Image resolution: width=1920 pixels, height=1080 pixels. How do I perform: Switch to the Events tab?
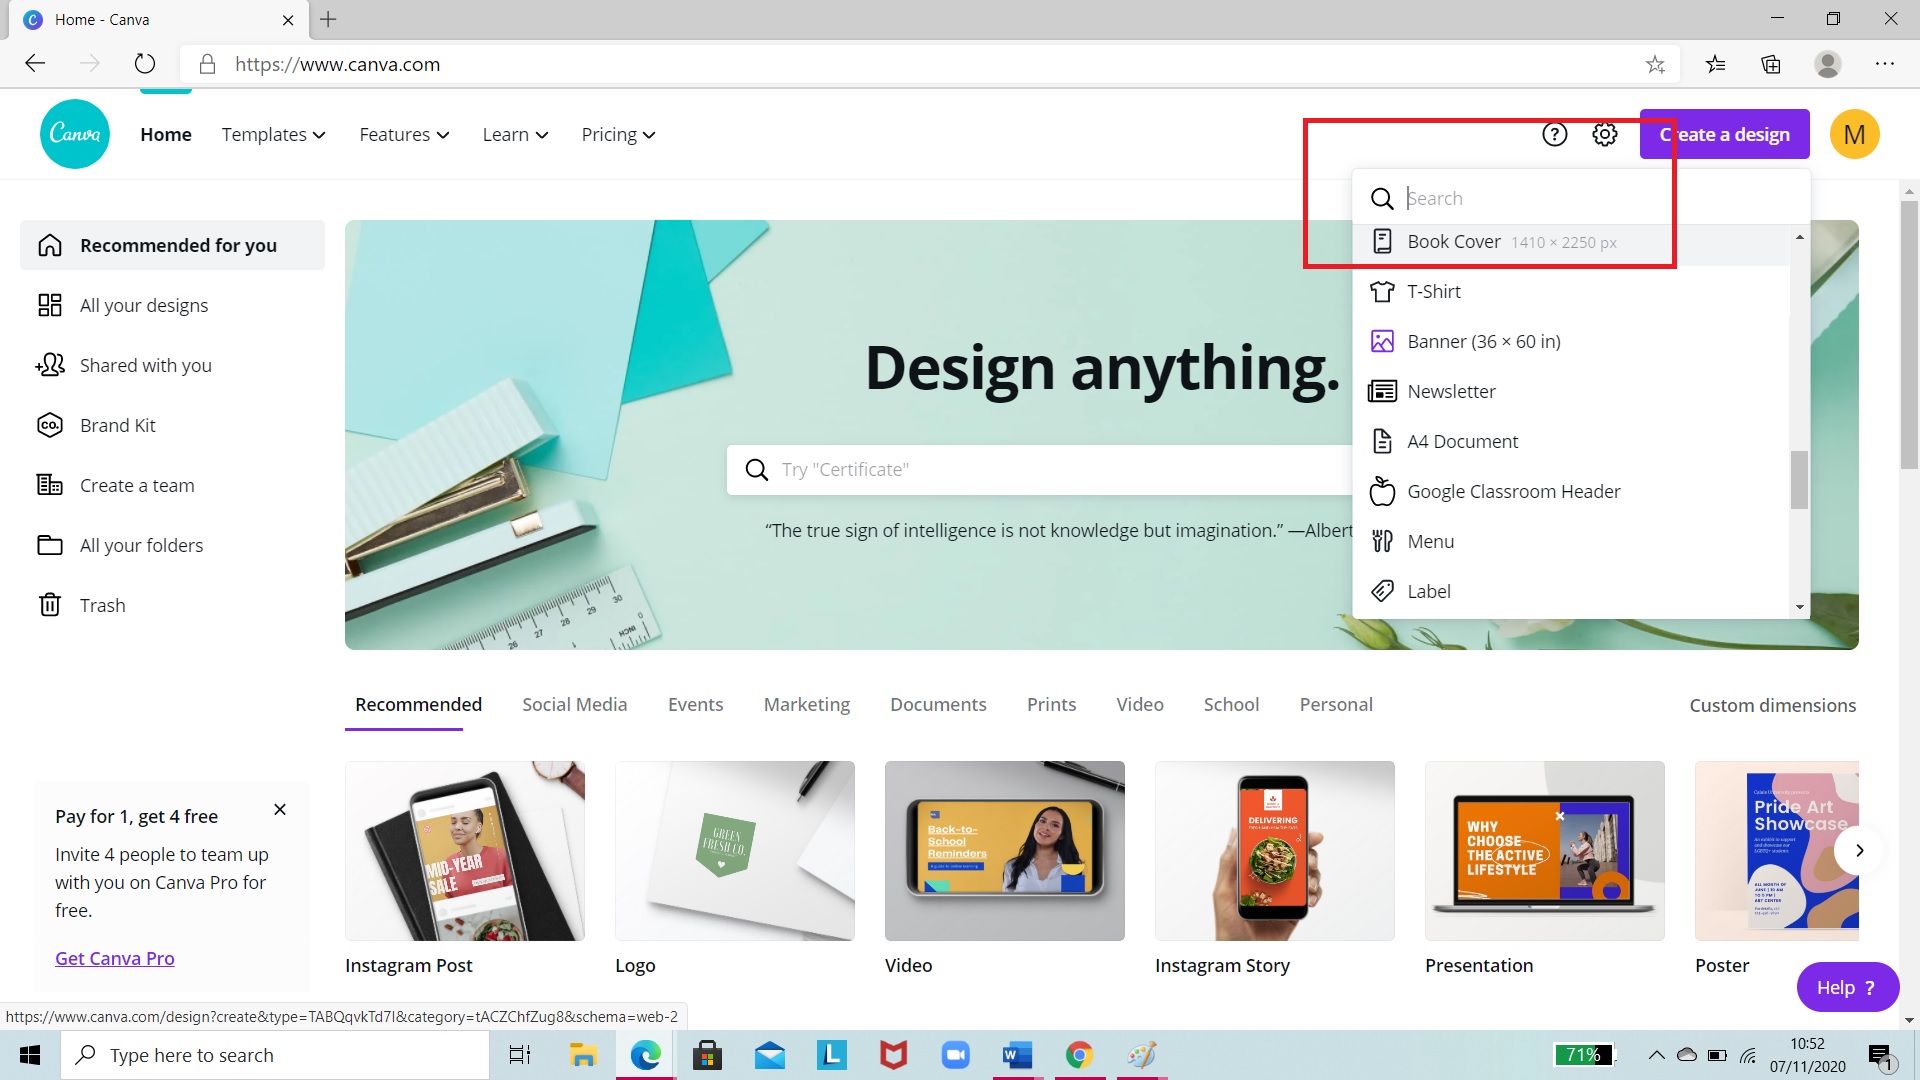pos(696,704)
